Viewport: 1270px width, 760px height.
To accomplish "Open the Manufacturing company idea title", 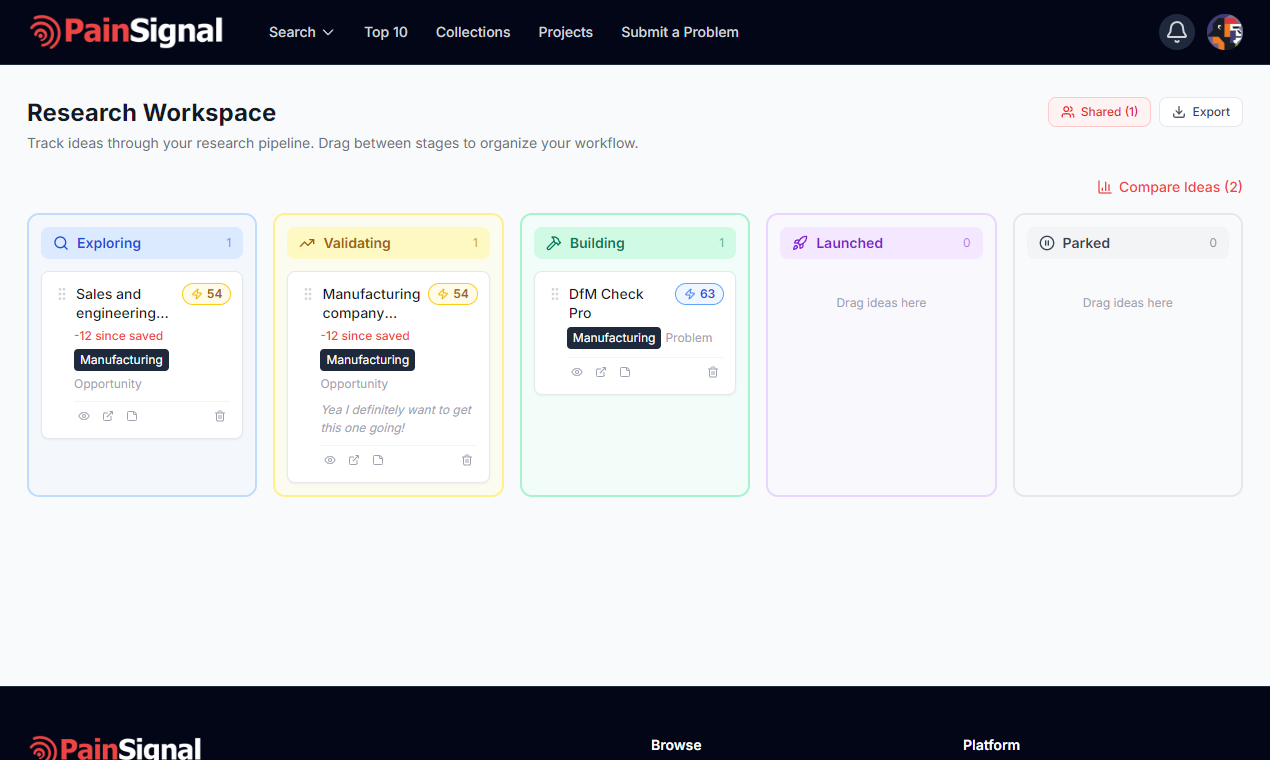I will coord(371,303).
